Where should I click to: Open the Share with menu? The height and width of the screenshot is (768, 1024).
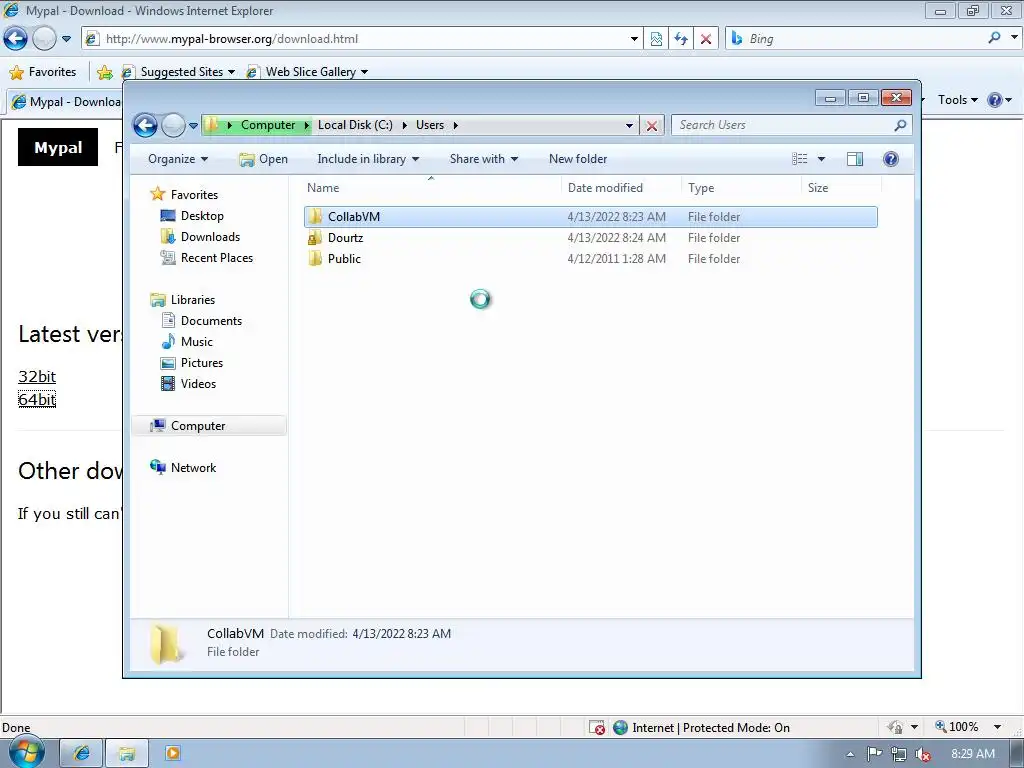[484, 159]
